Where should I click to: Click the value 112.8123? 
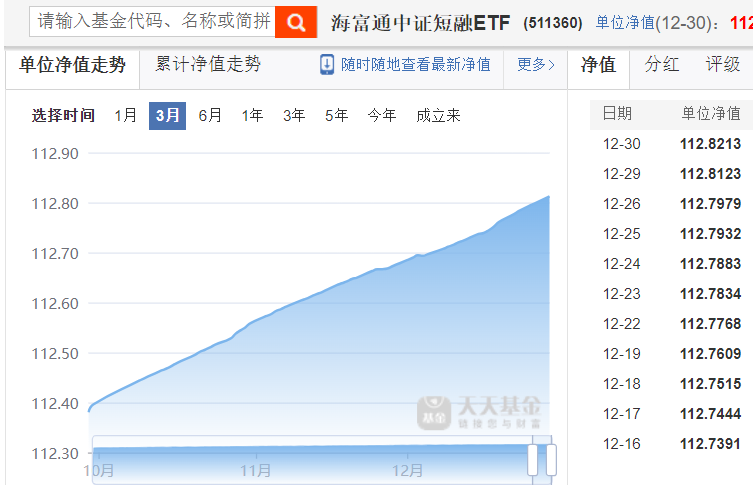tap(711, 174)
